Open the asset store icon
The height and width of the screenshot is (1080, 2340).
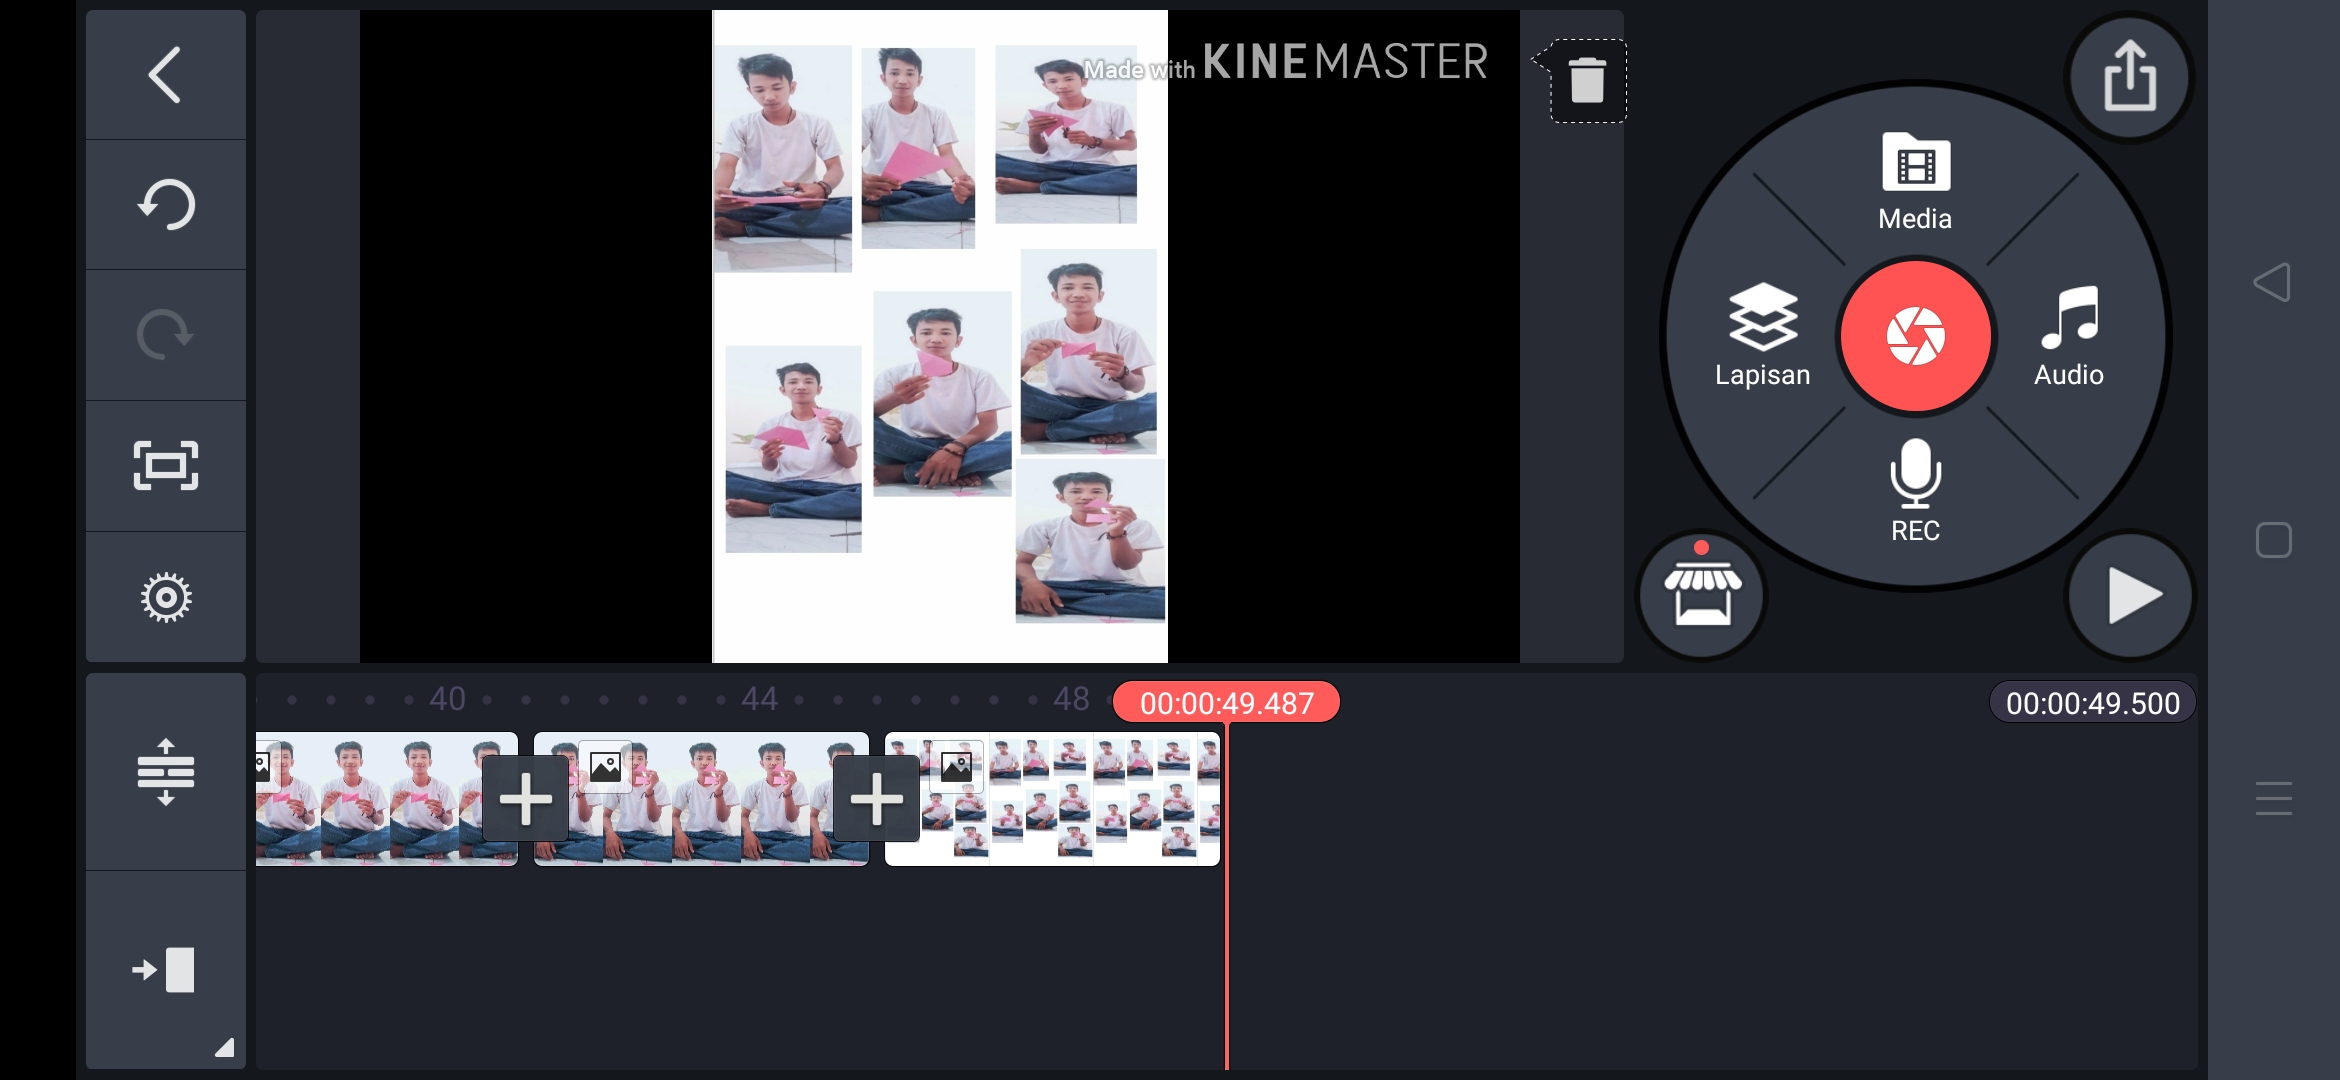(x=1701, y=594)
